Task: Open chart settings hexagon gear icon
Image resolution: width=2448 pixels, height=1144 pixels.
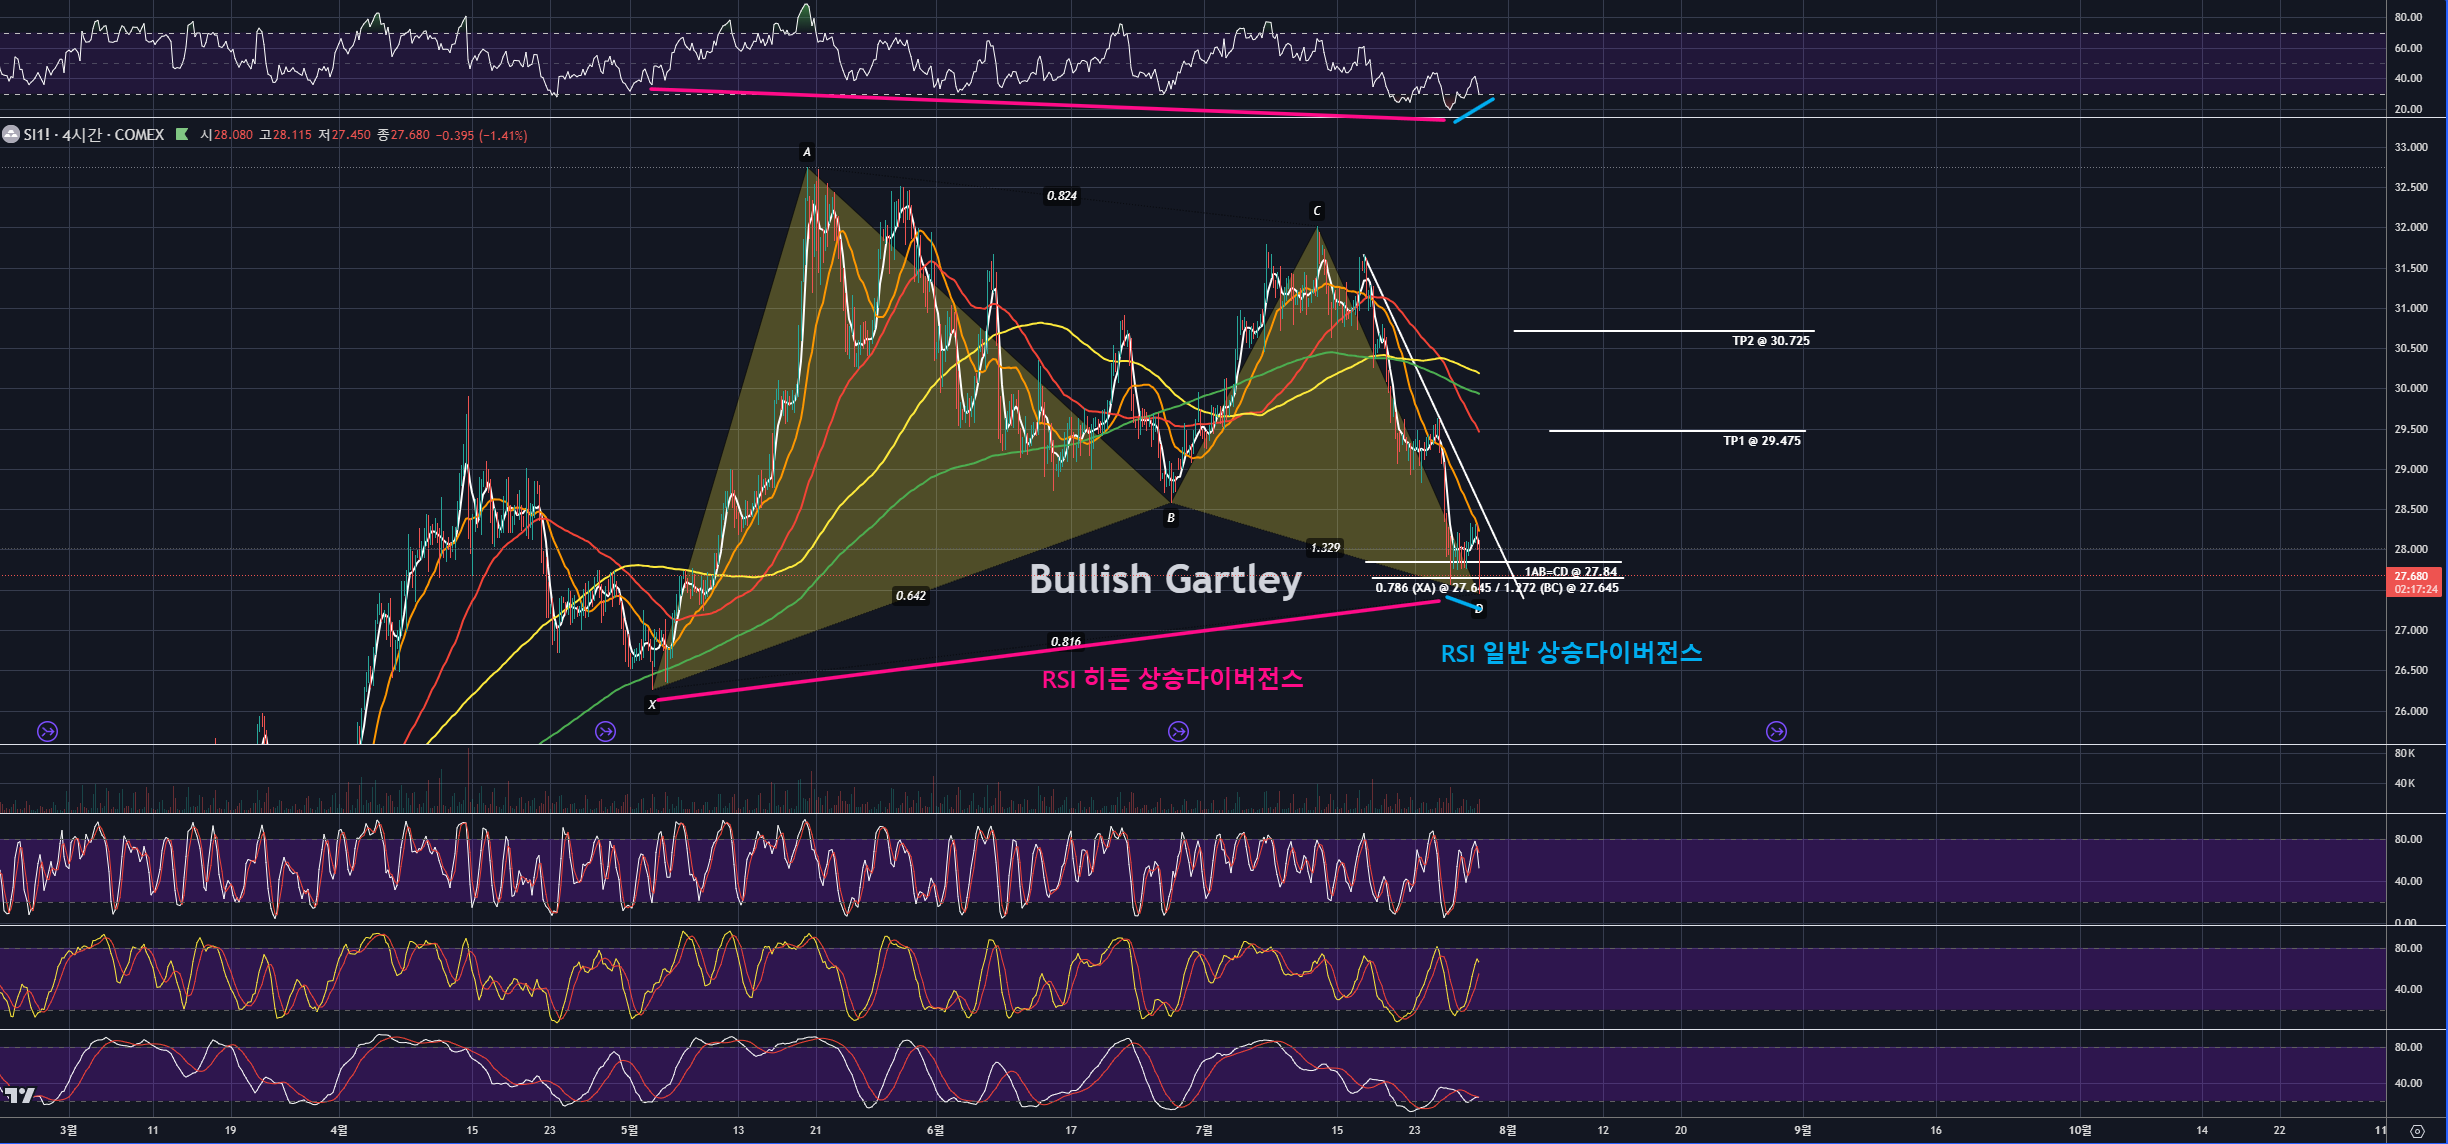Action: click(x=2417, y=1131)
